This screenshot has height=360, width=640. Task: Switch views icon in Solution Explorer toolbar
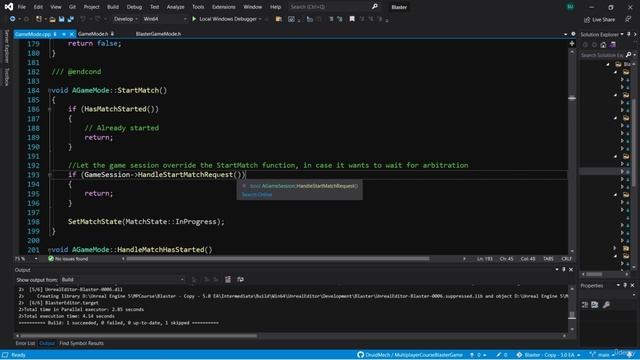pyautogui.click(x=612, y=45)
